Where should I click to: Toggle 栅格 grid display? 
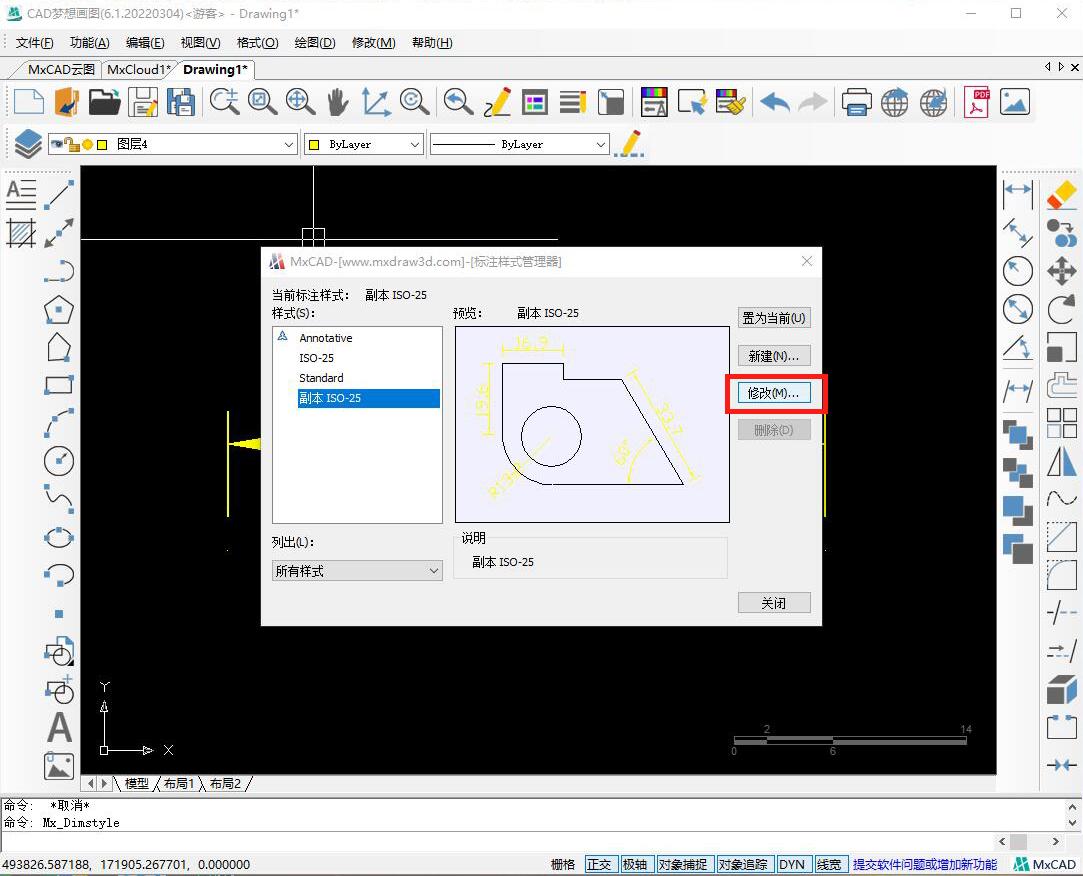click(x=563, y=864)
